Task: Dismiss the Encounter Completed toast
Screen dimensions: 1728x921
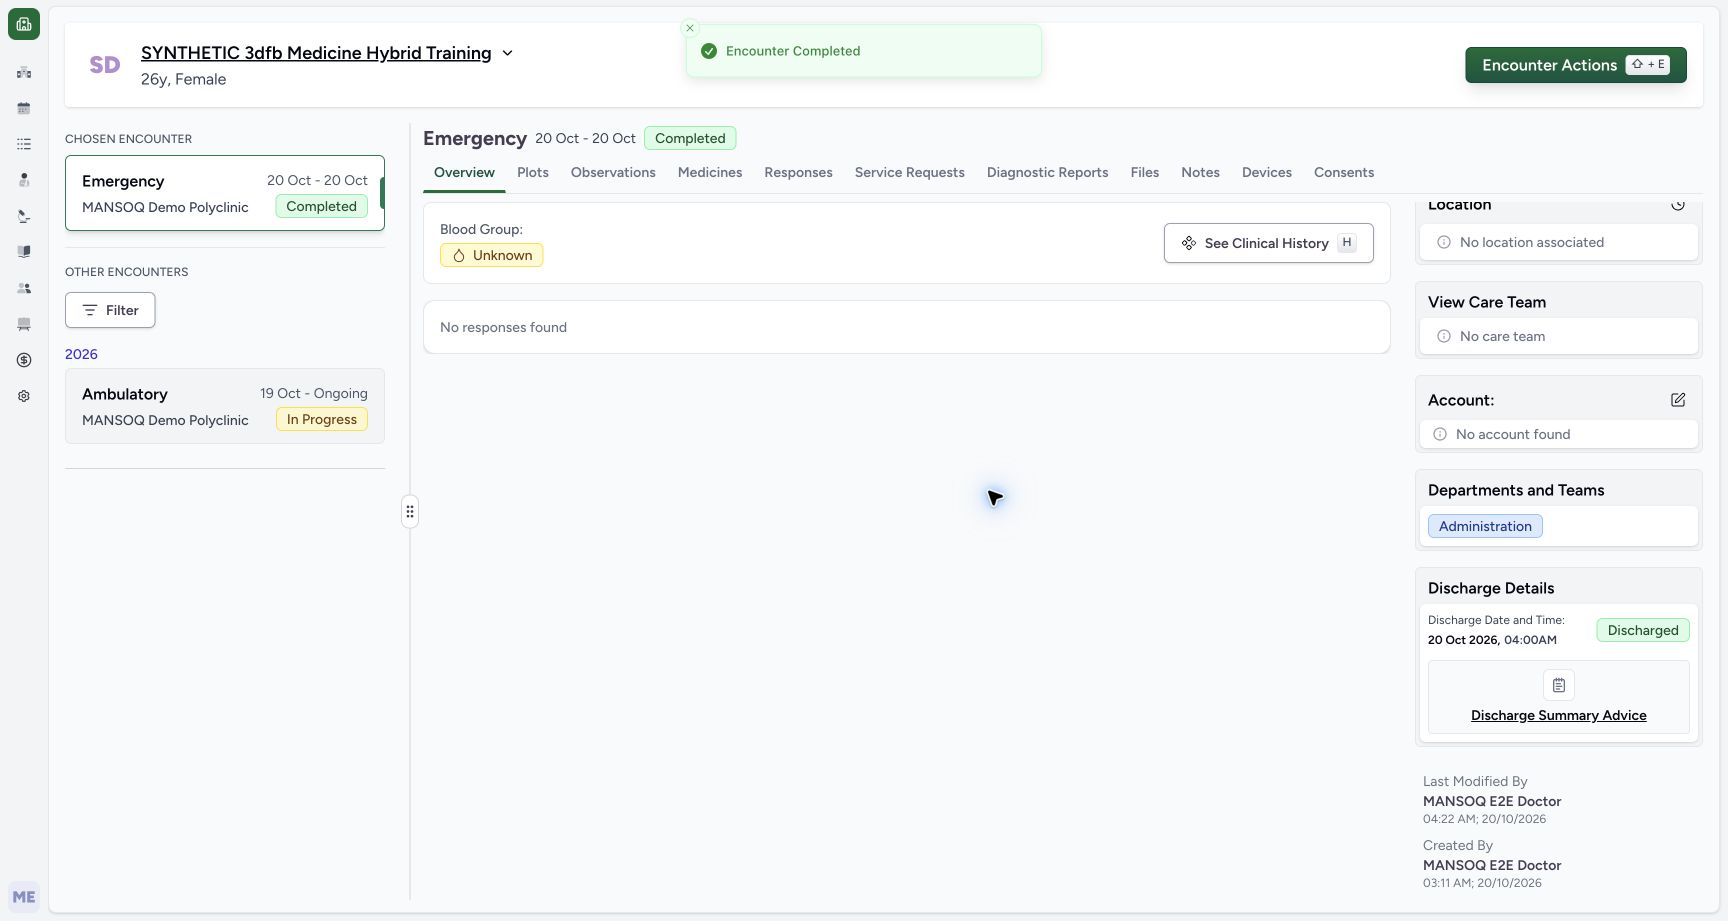Action: 690,28
